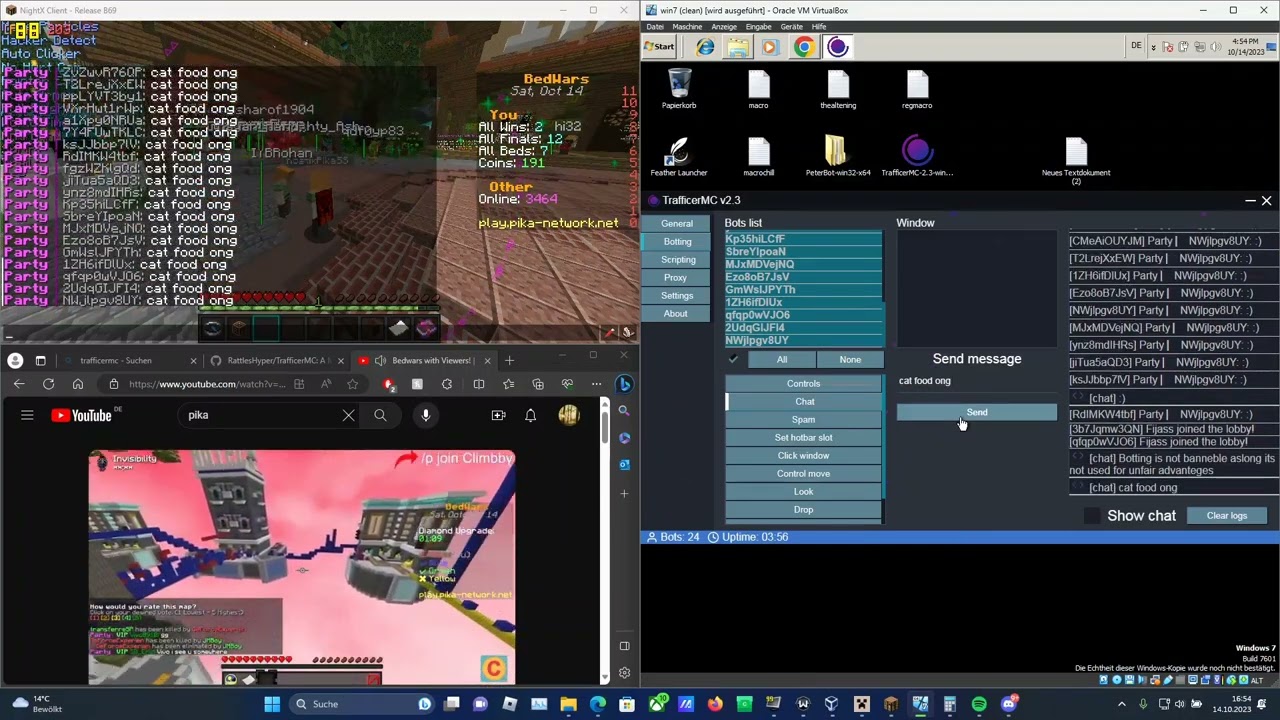Image resolution: width=1280 pixels, height=720 pixels.
Task: Open YouTube hamburger guide menu
Action: pyautogui.click(x=27, y=415)
